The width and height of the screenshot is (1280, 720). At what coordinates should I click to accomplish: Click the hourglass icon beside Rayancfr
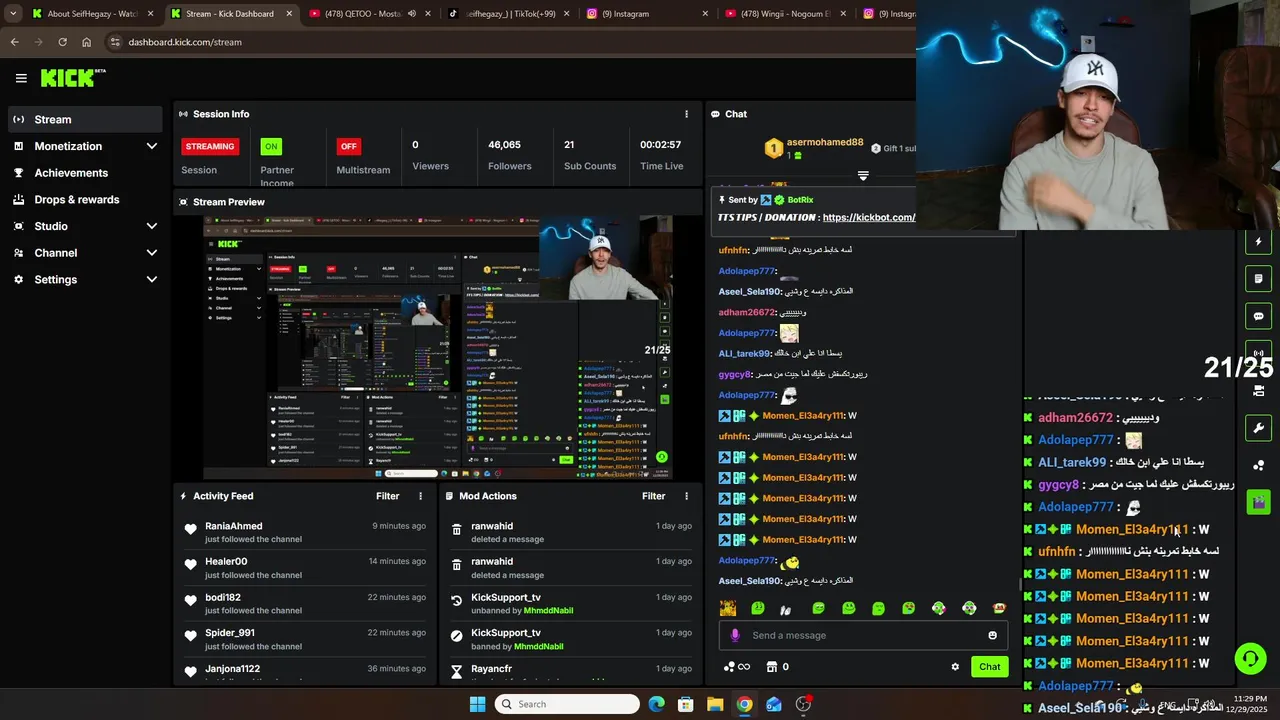tap(457, 671)
